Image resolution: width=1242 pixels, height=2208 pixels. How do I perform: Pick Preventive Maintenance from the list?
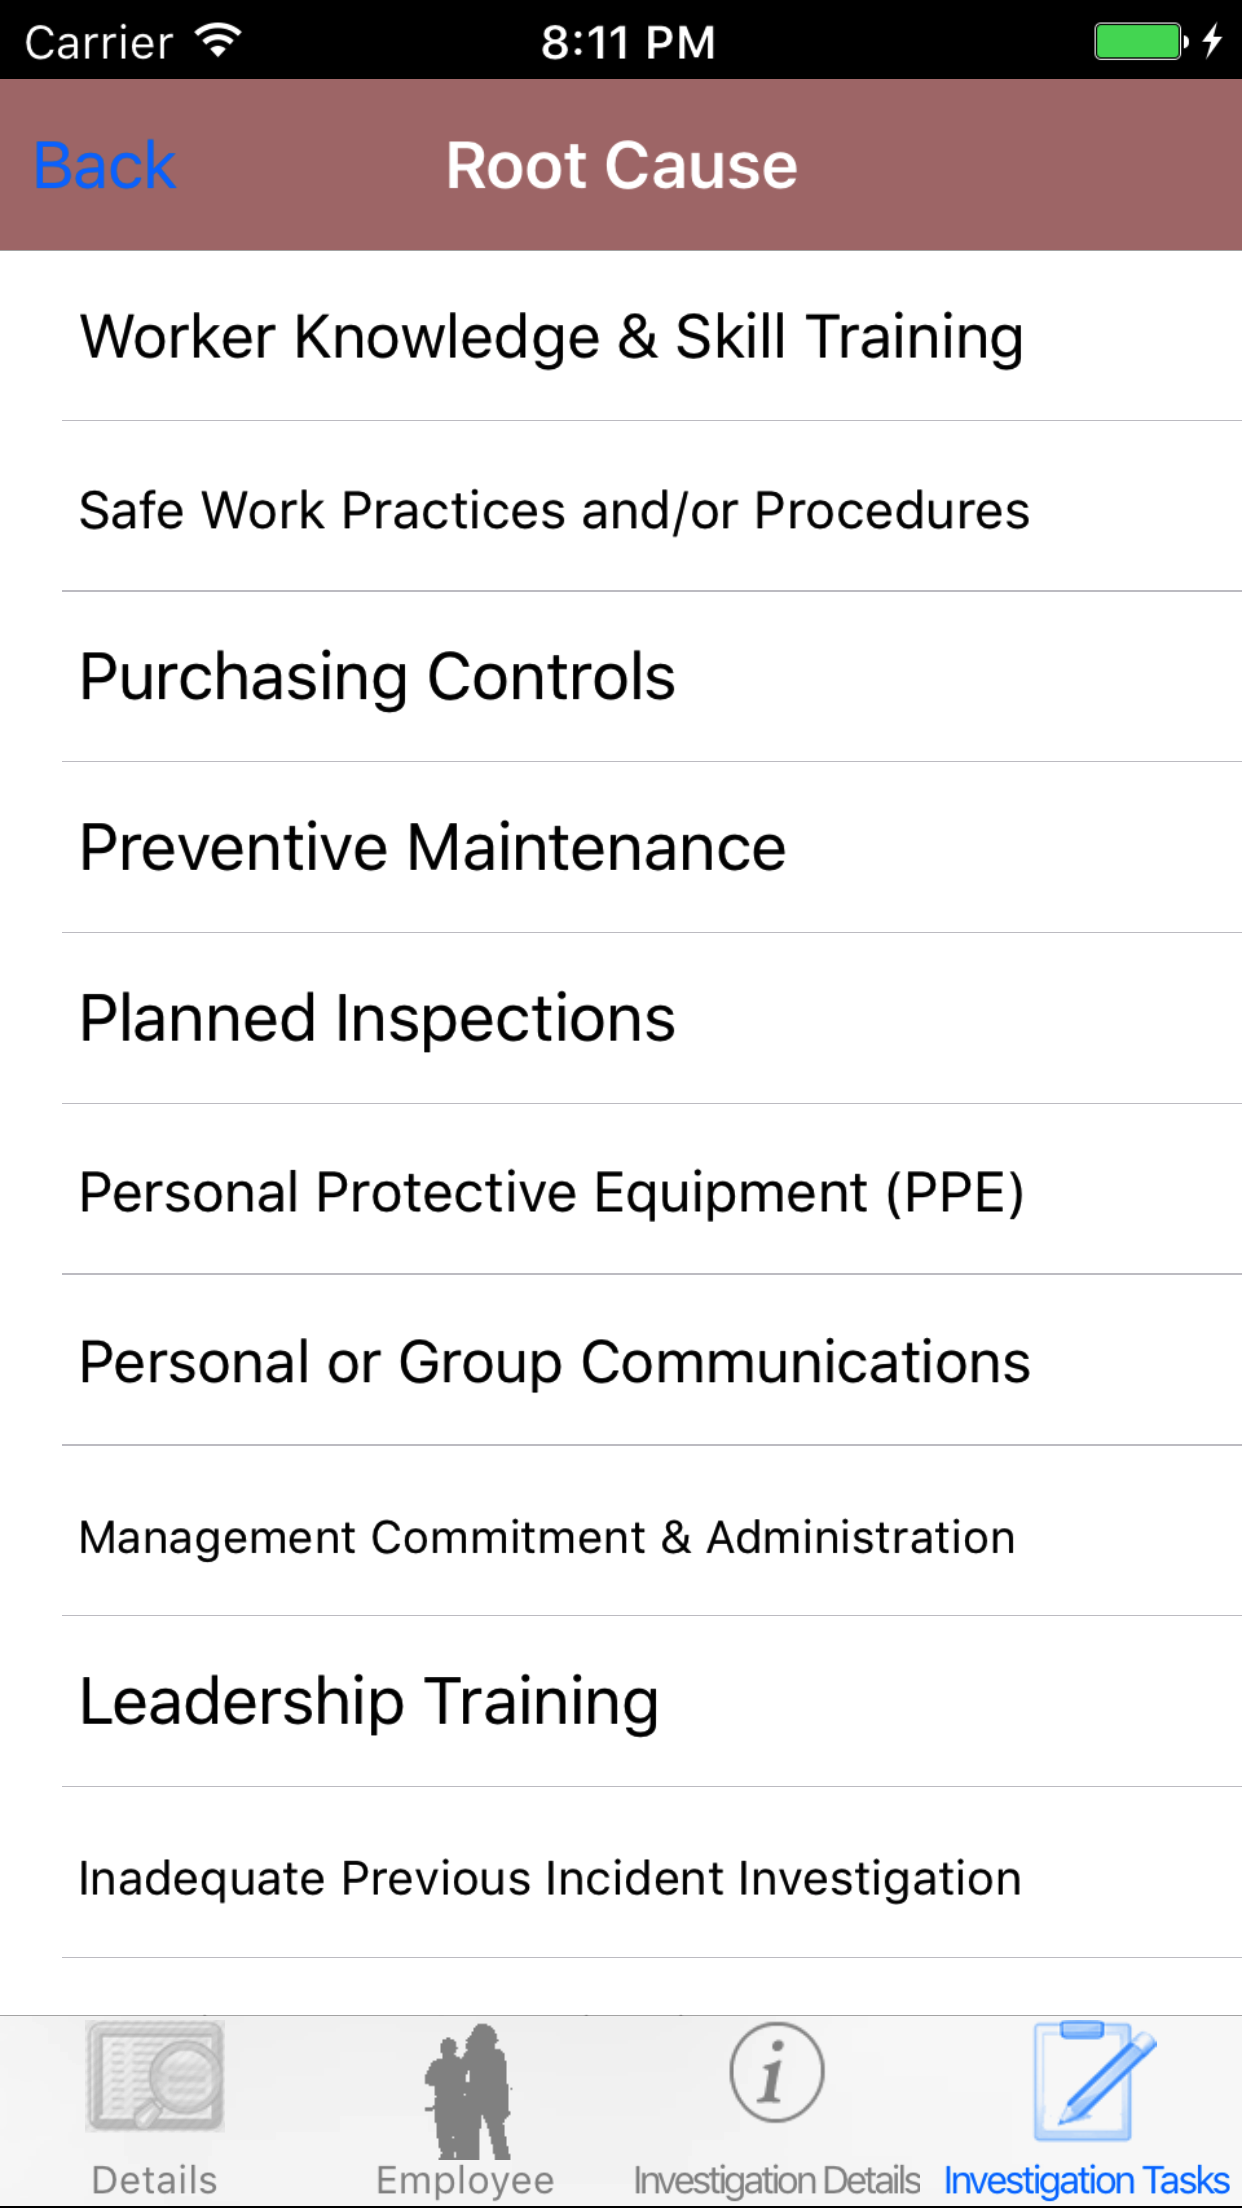coord(433,848)
